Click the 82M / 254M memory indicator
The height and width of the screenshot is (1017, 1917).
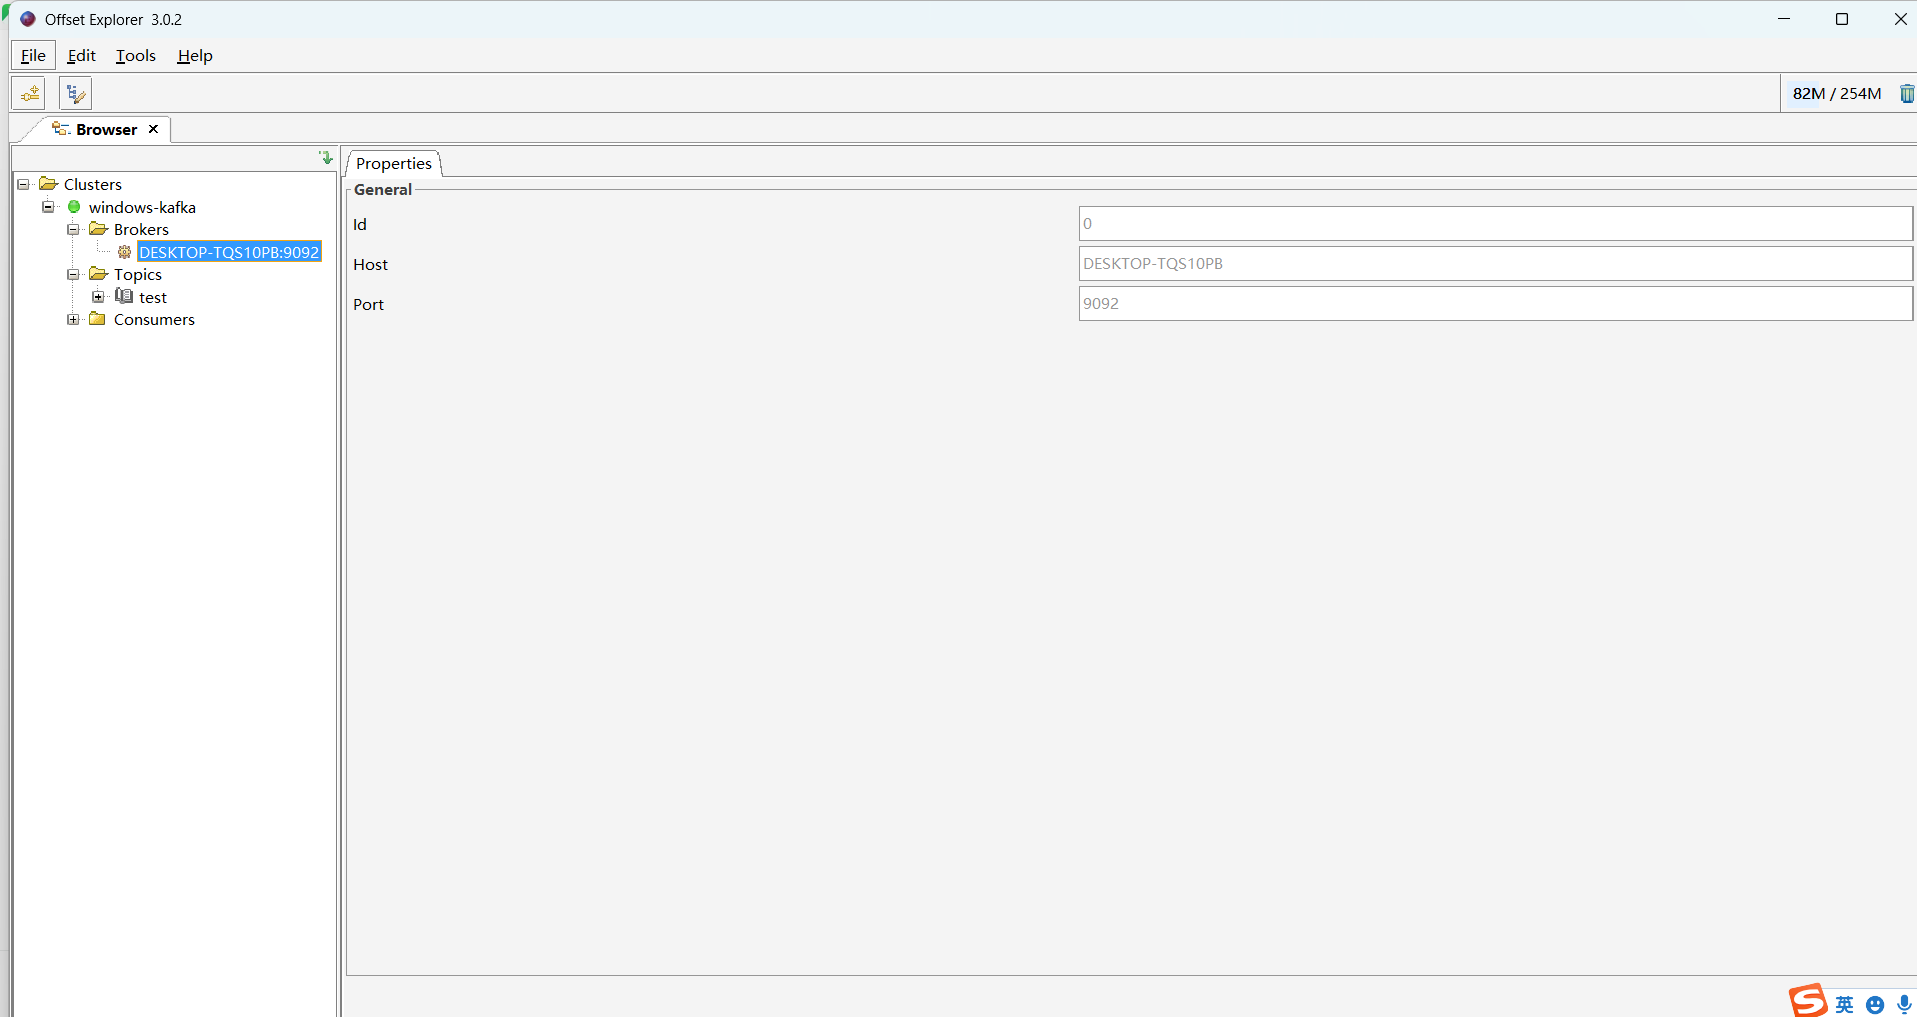pyautogui.click(x=1837, y=93)
